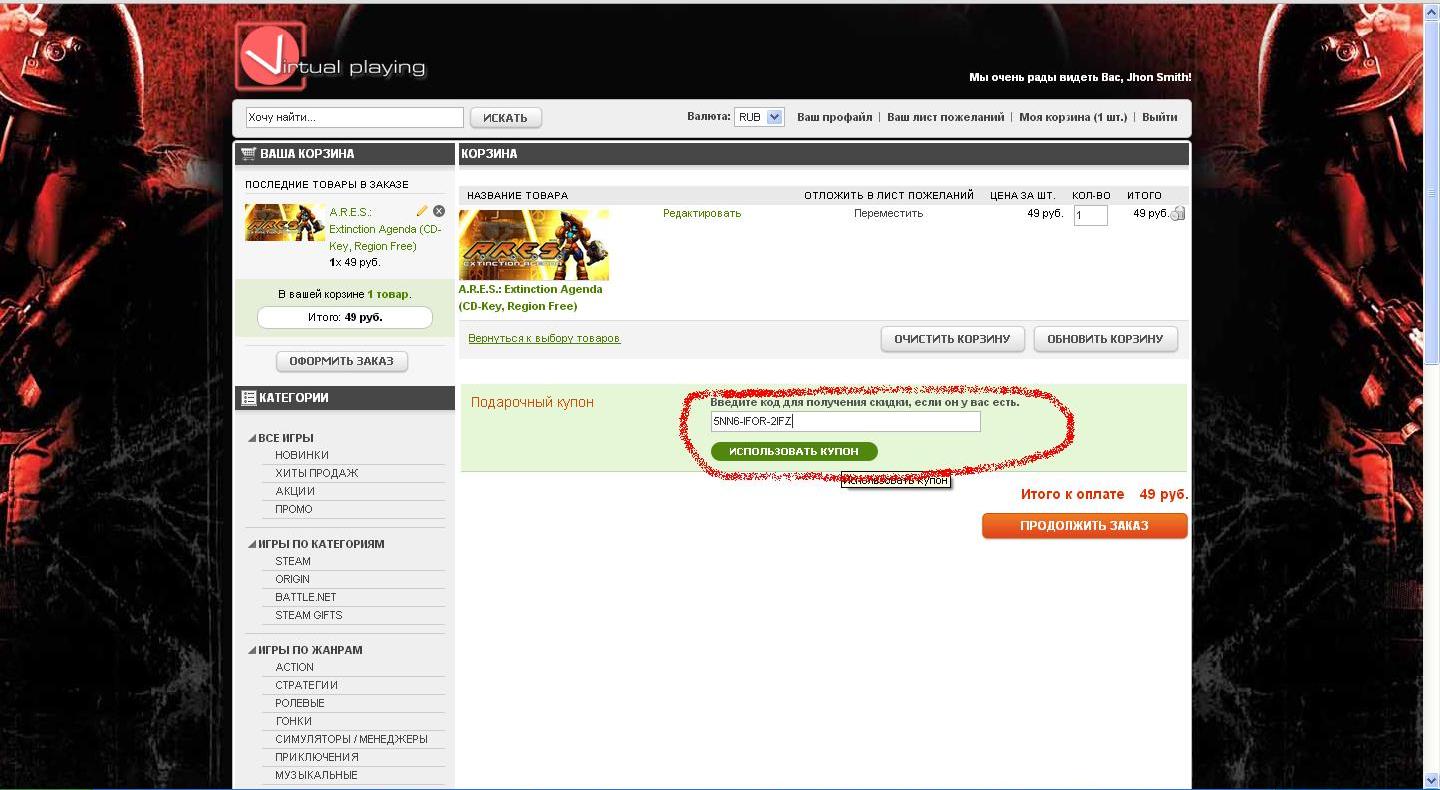Select the STEAM GIFTS category
The width and height of the screenshot is (1440, 790).
[308, 615]
